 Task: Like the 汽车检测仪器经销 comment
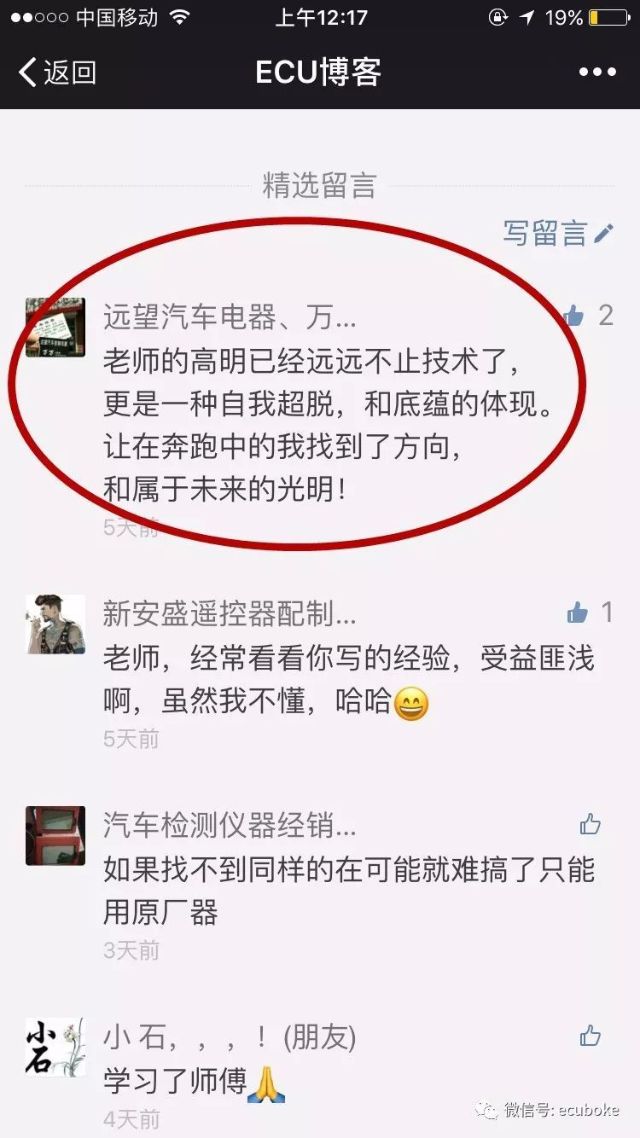pyautogui.click(x=590, y=824)
